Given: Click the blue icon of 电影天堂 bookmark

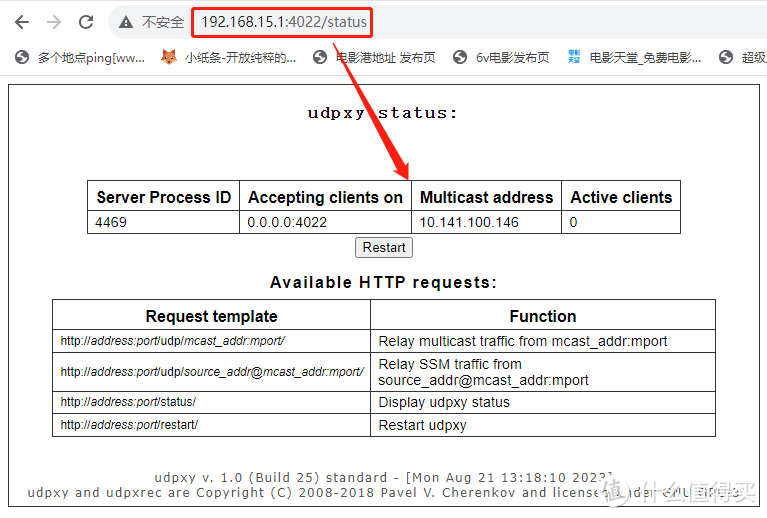Looking at the screenshot, I should coord(574,57).
